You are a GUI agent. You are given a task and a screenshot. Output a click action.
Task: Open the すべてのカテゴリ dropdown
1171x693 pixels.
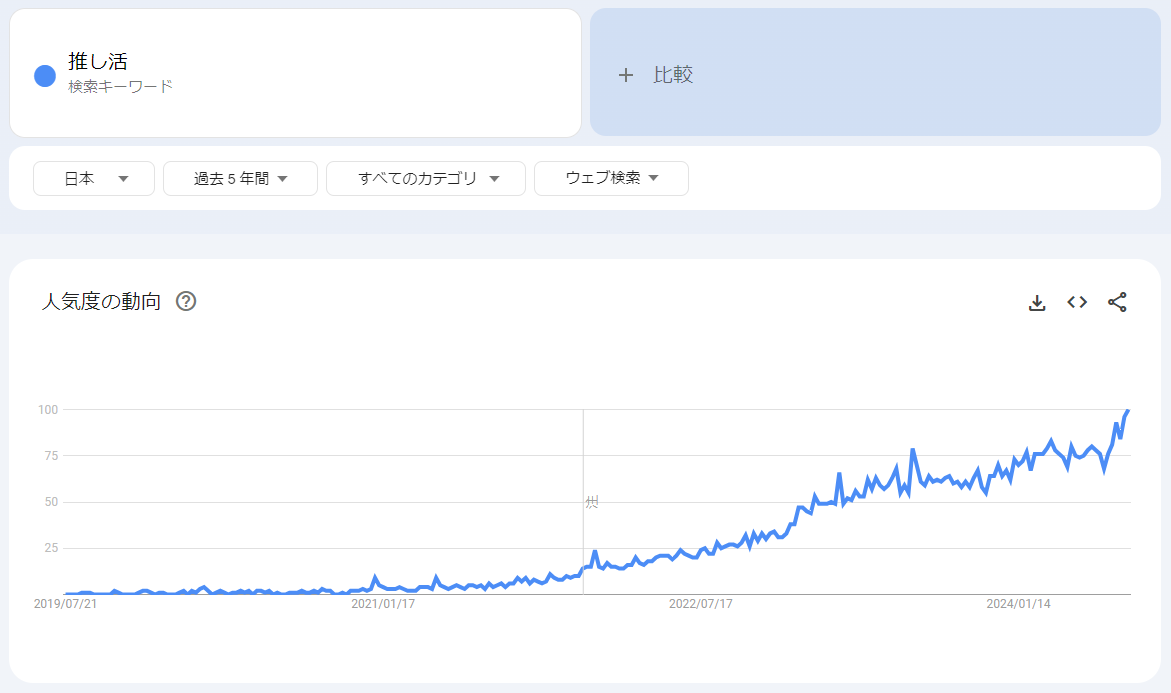(426, 178)
